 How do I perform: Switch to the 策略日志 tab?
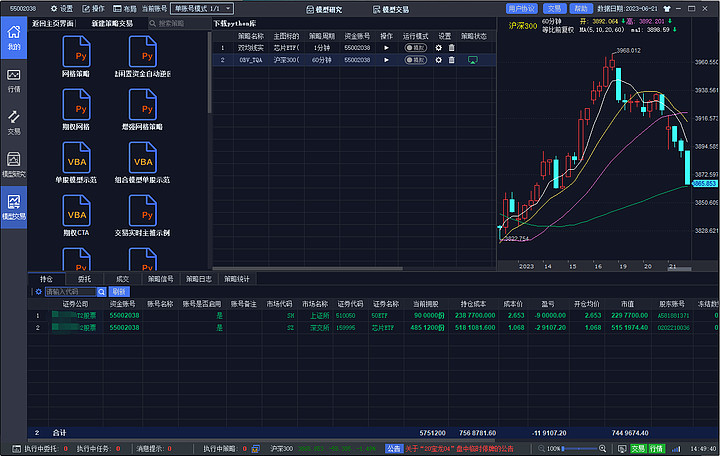click(198, 279)
